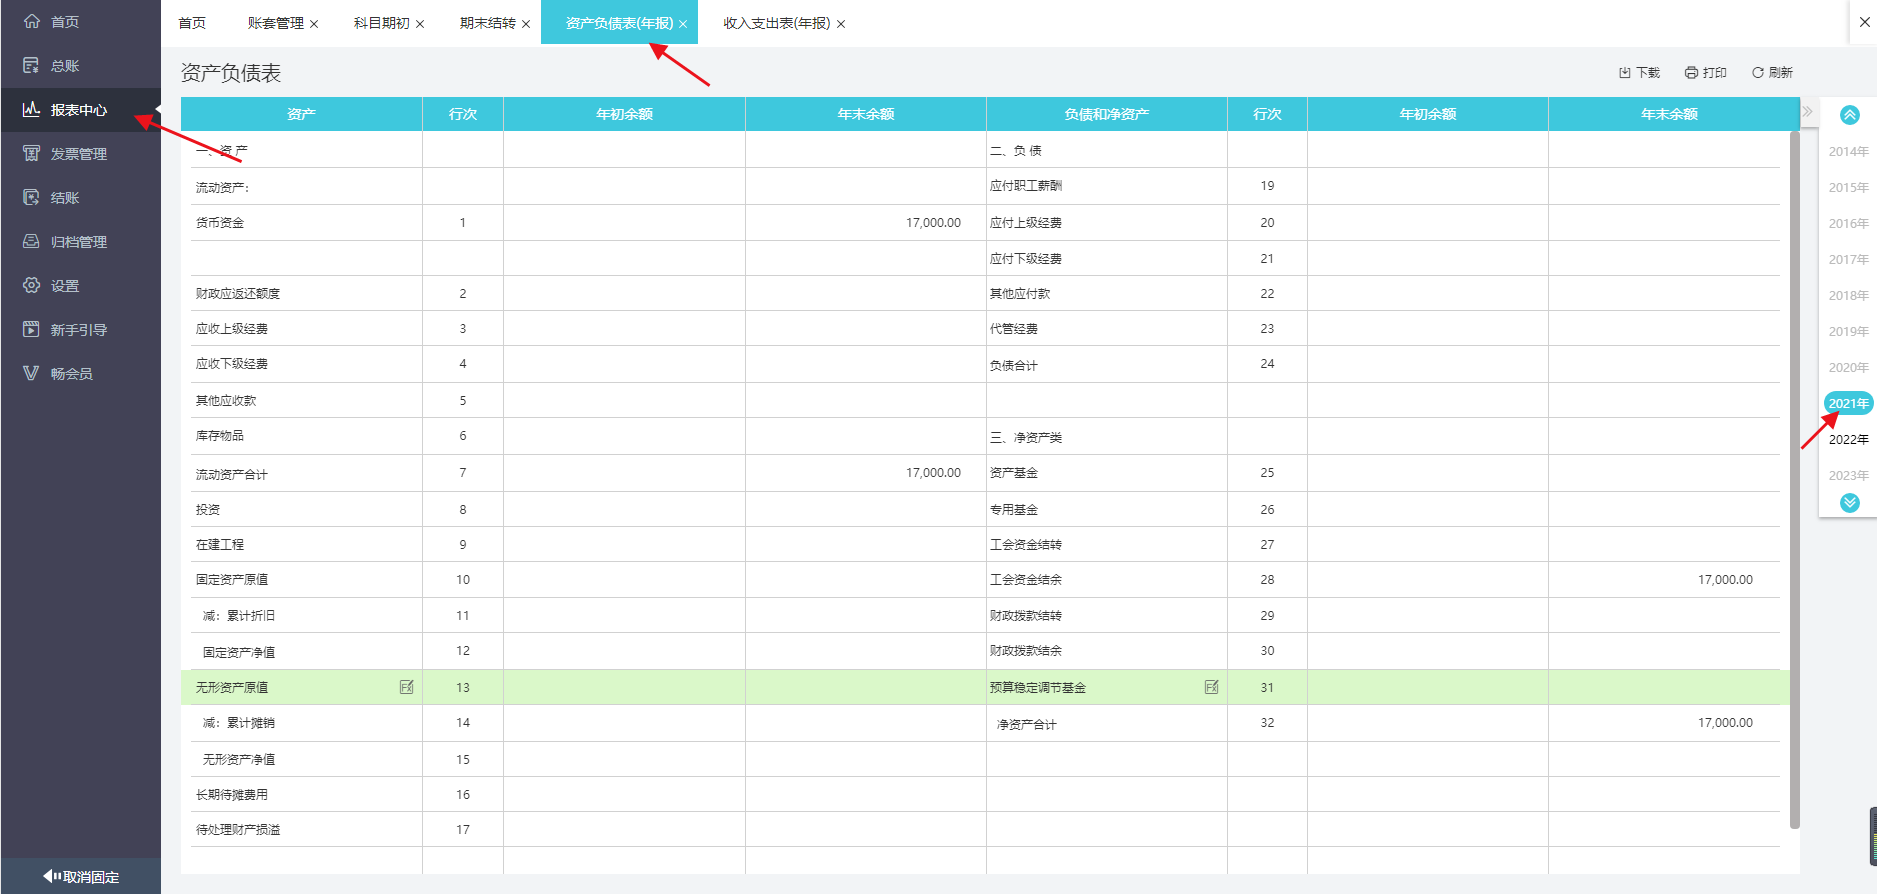1877x894 pixels.
Task: Toggle 取消固定 sidebar pin
Action: coord(81,876)
